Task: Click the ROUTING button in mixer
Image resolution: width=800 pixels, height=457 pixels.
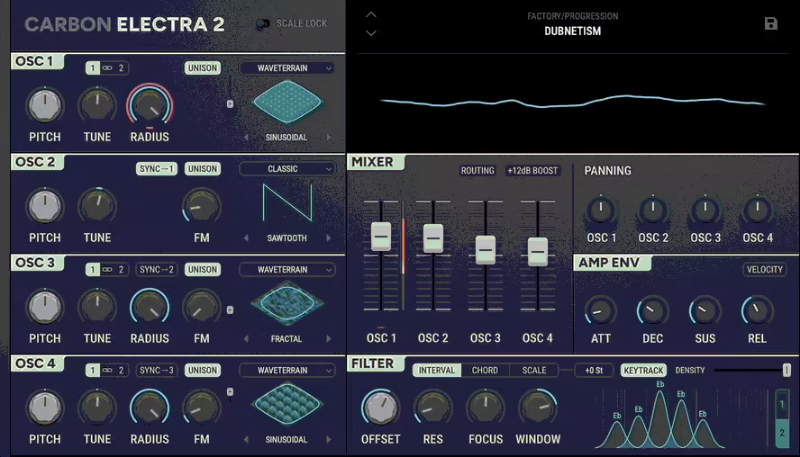Action: [x=478, y=171]
